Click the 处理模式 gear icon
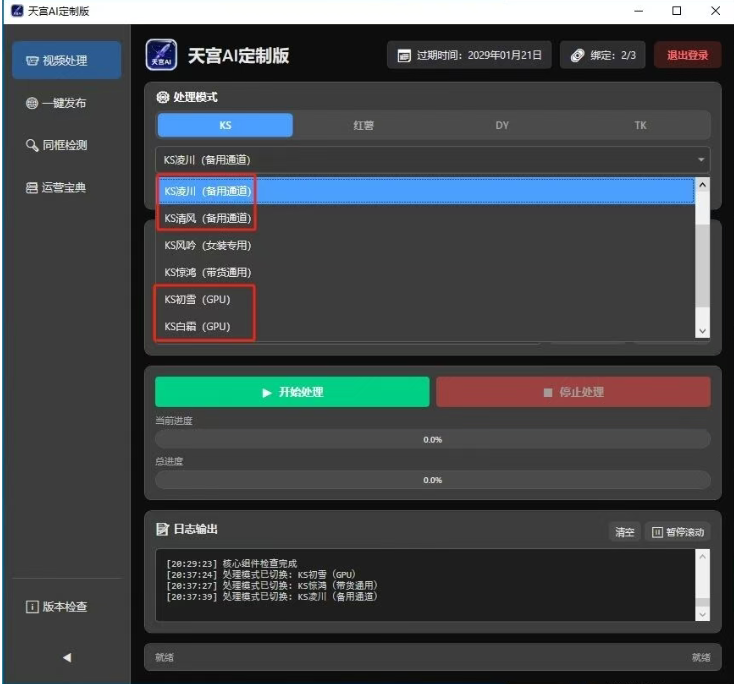Screen dimensions: 734x684 [x=162, y=97]
